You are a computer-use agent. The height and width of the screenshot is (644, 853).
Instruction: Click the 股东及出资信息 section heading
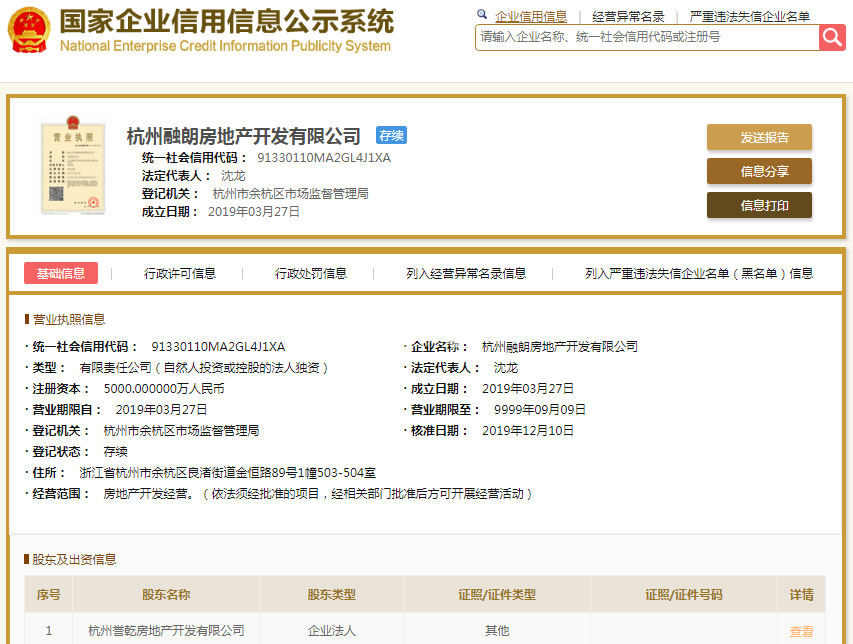[x=74, y=559]
